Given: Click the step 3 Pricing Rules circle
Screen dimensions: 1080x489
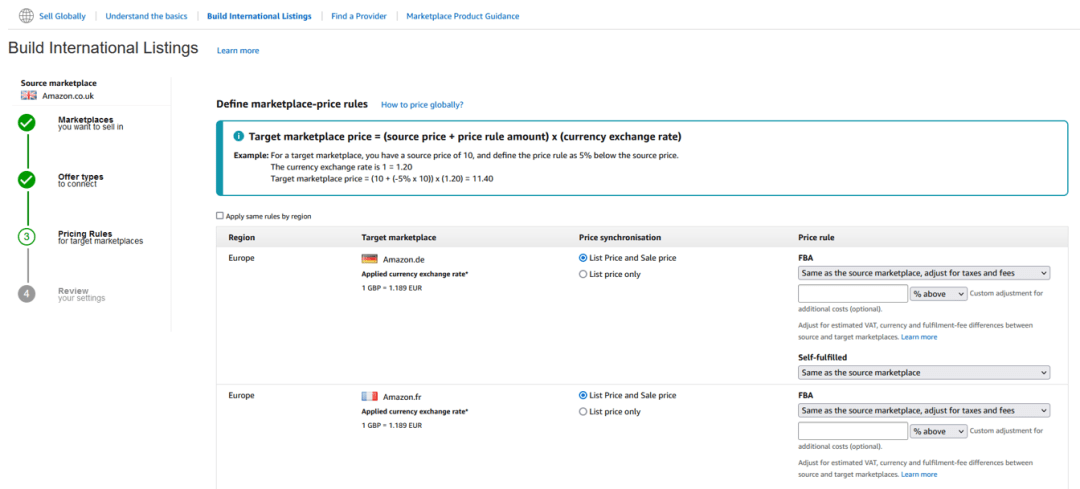Looking at the screenshot, I should 27,237.
